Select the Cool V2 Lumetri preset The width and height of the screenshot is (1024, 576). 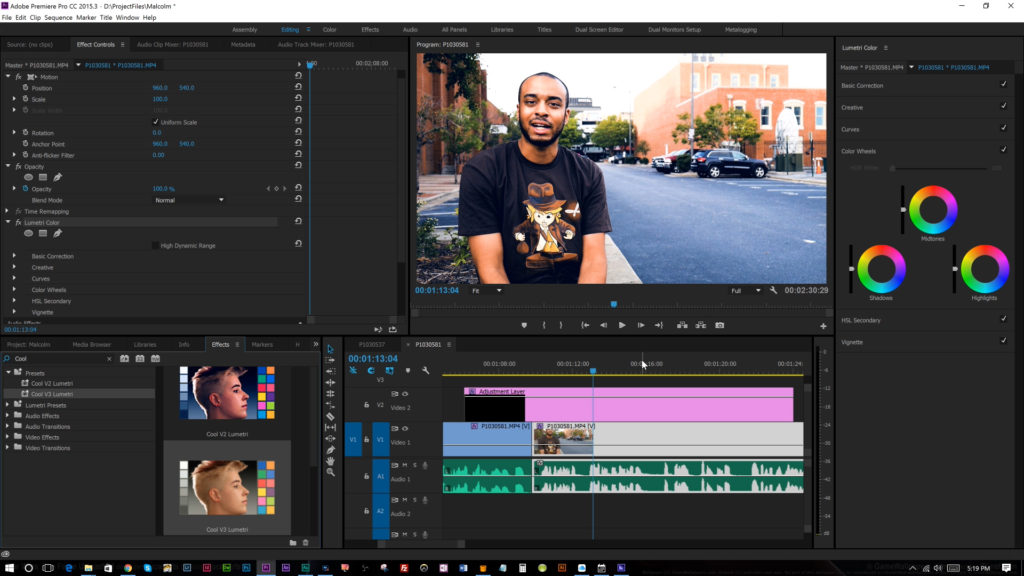click(x=52, y=383)
